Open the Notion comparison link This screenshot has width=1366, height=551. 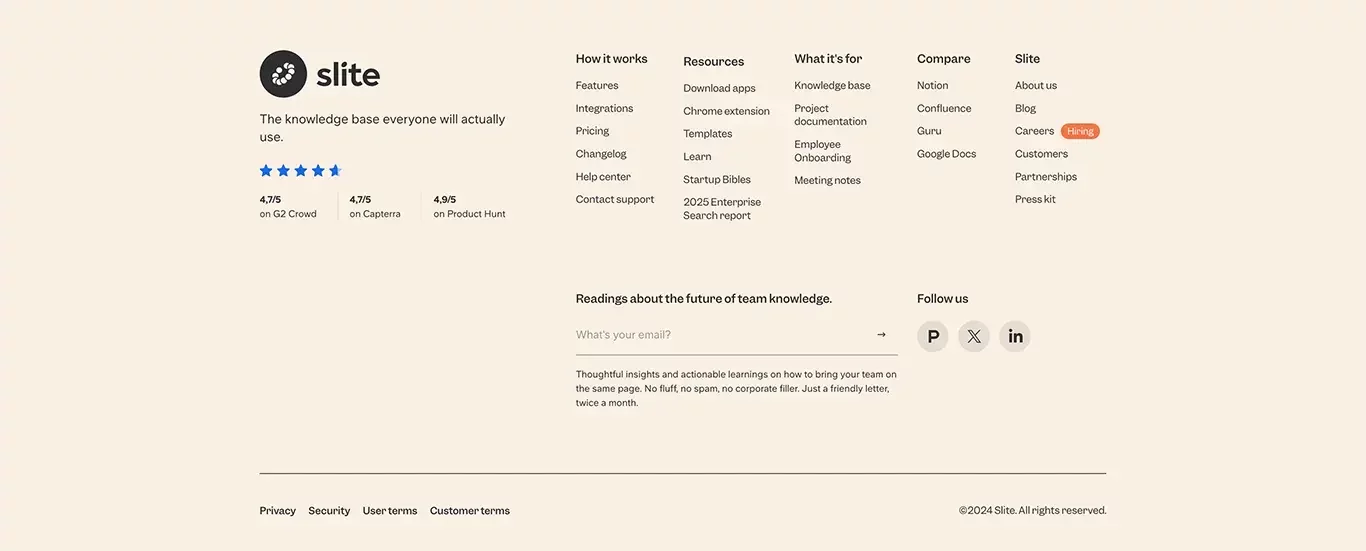click(x=933, y=86)
